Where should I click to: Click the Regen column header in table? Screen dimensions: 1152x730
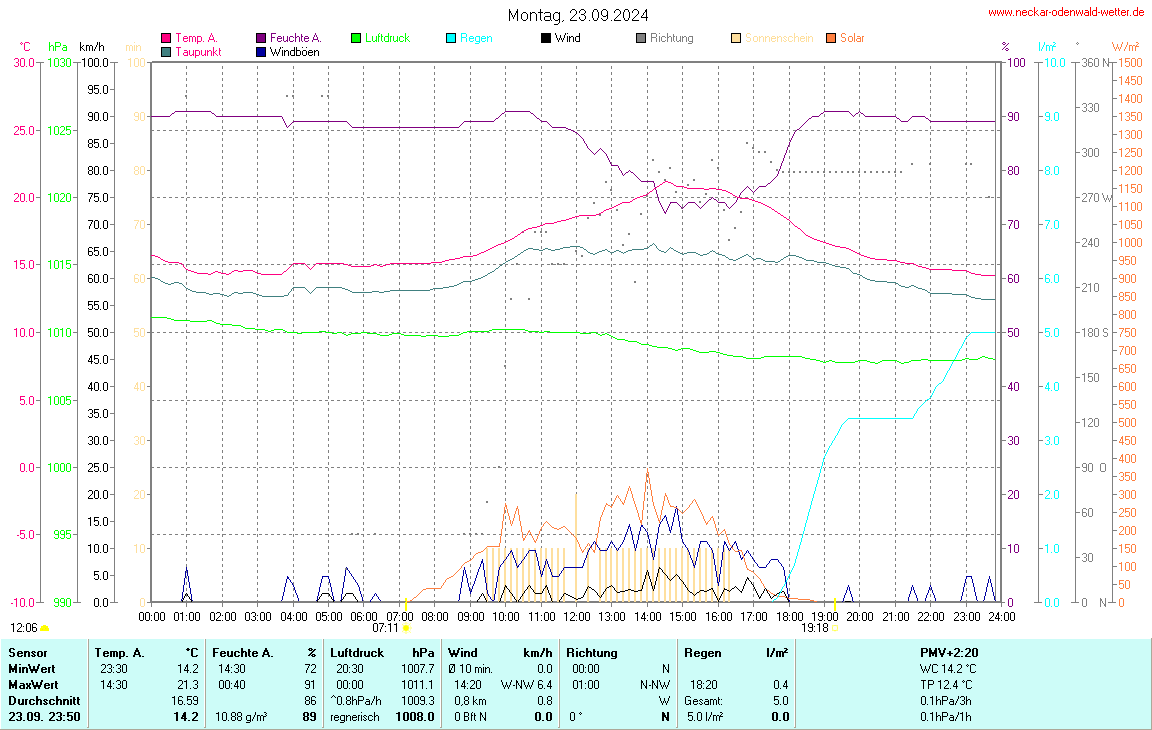pos(703,653)
